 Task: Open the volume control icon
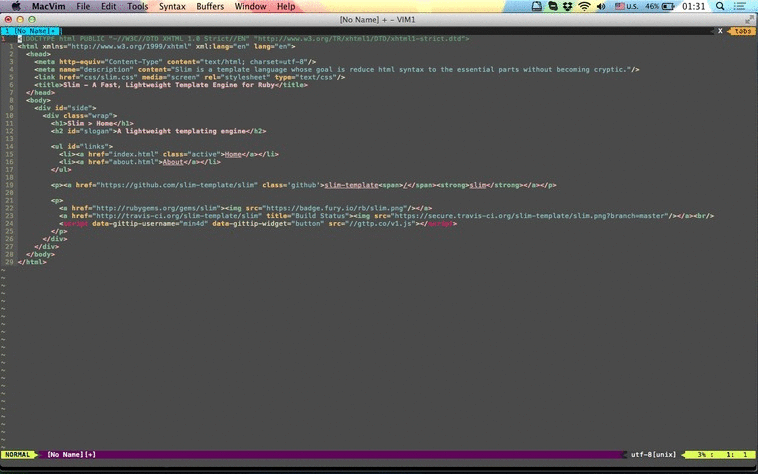tap(601, 6)
